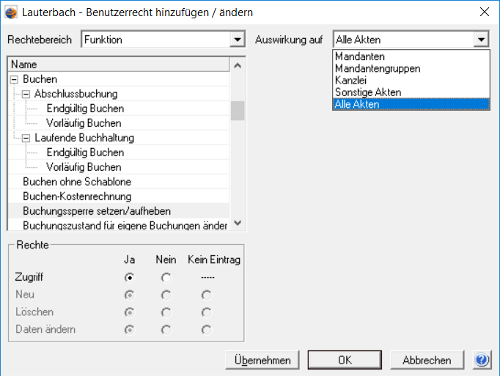The image size is (500, 376).
Task: Collapse the Abschlussbuchung tree node
Action: click(26, 94)
